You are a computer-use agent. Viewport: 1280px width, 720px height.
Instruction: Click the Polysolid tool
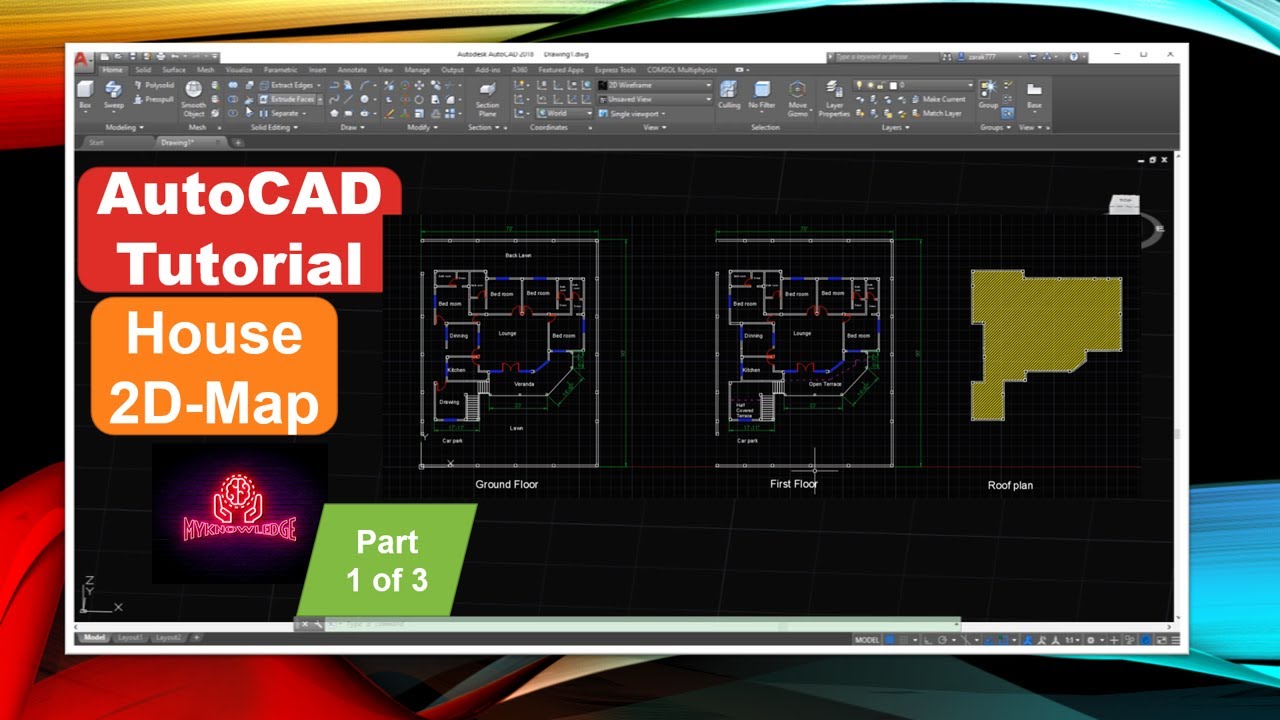tap(152, 86)
